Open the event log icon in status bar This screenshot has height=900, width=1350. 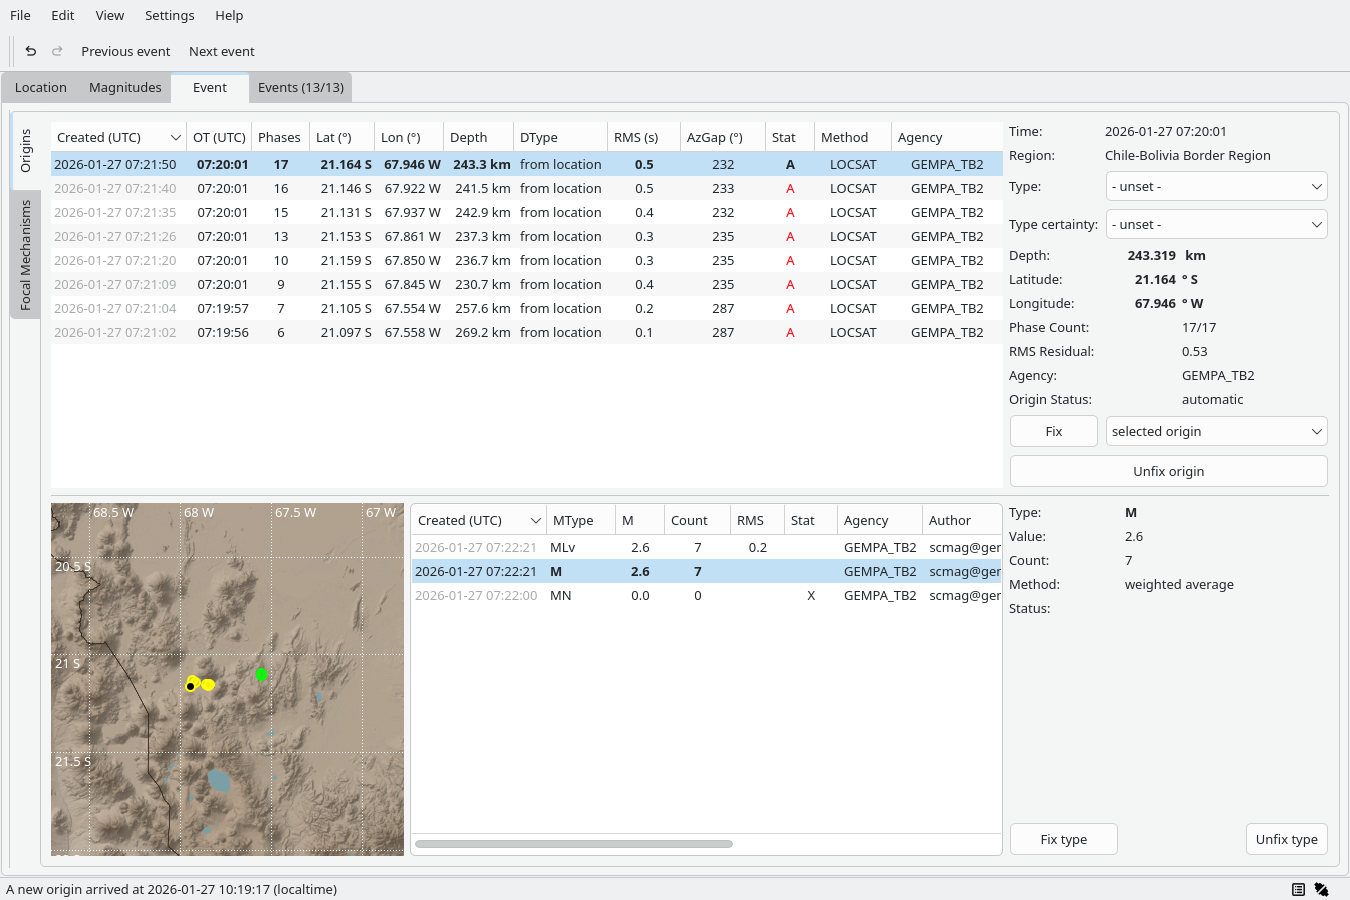[x=1298, y=888]
